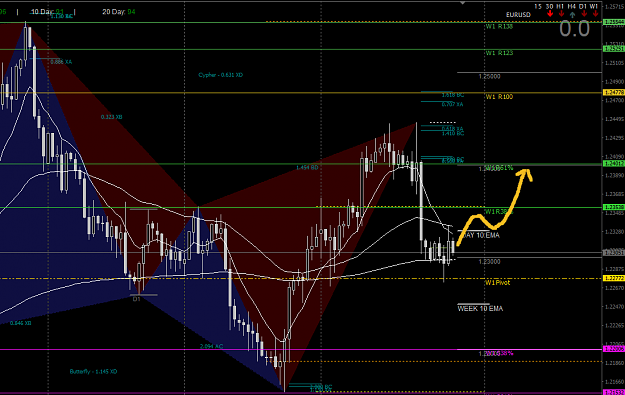Select the 15 timeframe label
Image resolution: width=625 pixels, height=395 pixels.
point(538,6)
